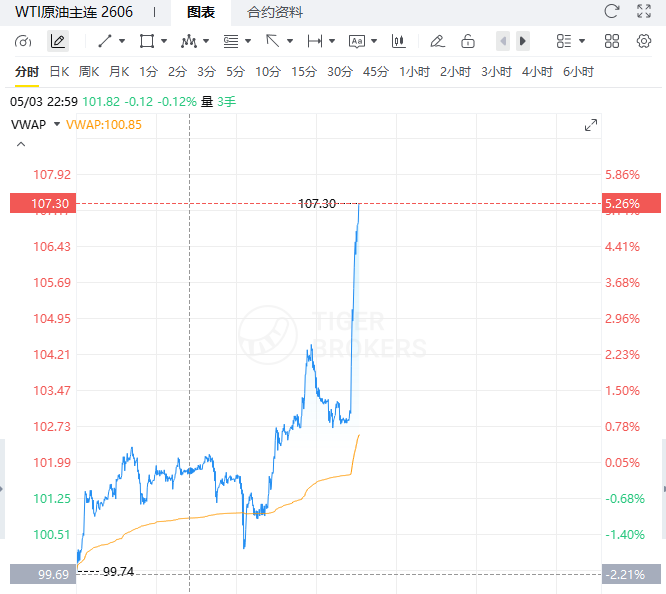Screen dimensions: 666x594
Task: Open chart settings gear icon
Action: coord(644,41)
